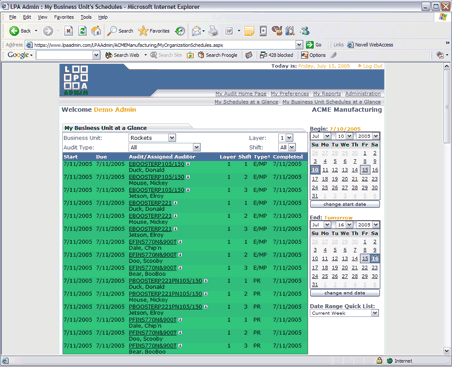Click the security lock icon in status bar

click(x=379, y=360)
